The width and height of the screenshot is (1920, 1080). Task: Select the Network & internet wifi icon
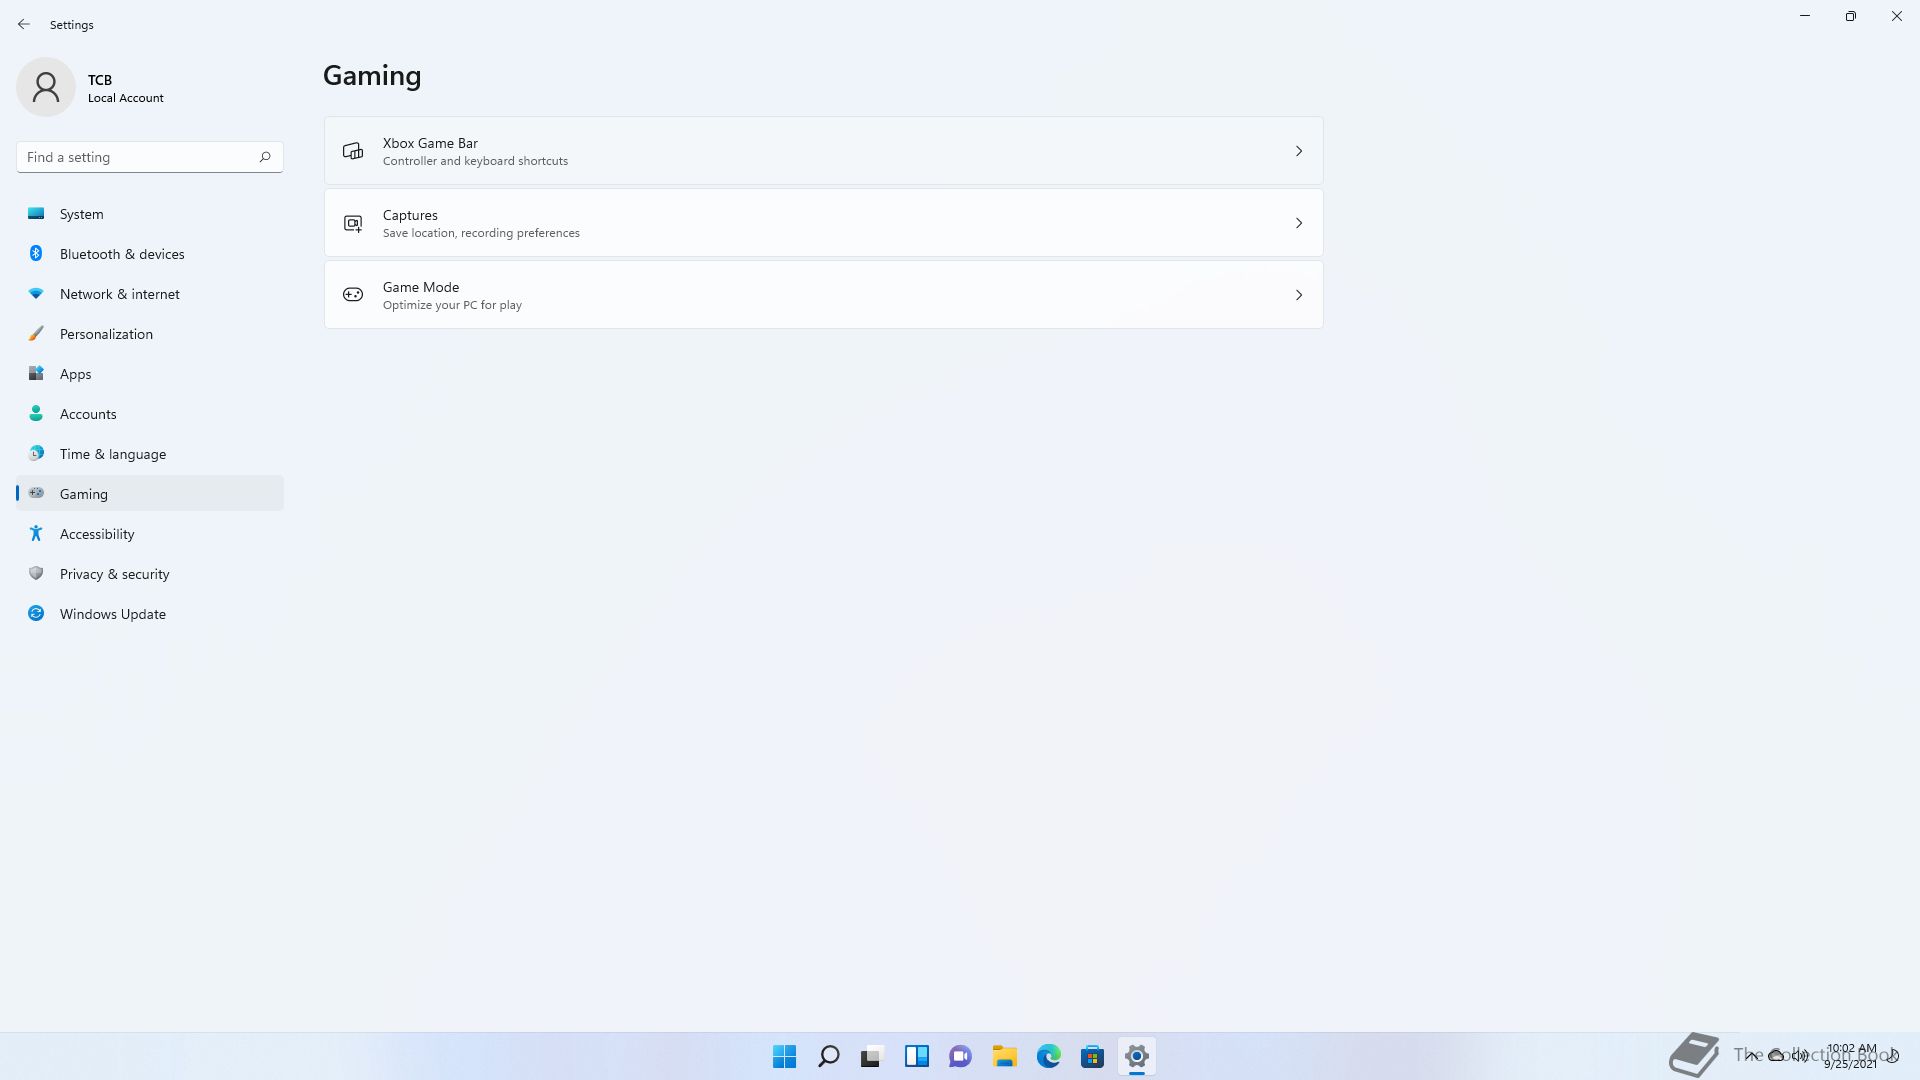tap(36, 294)
